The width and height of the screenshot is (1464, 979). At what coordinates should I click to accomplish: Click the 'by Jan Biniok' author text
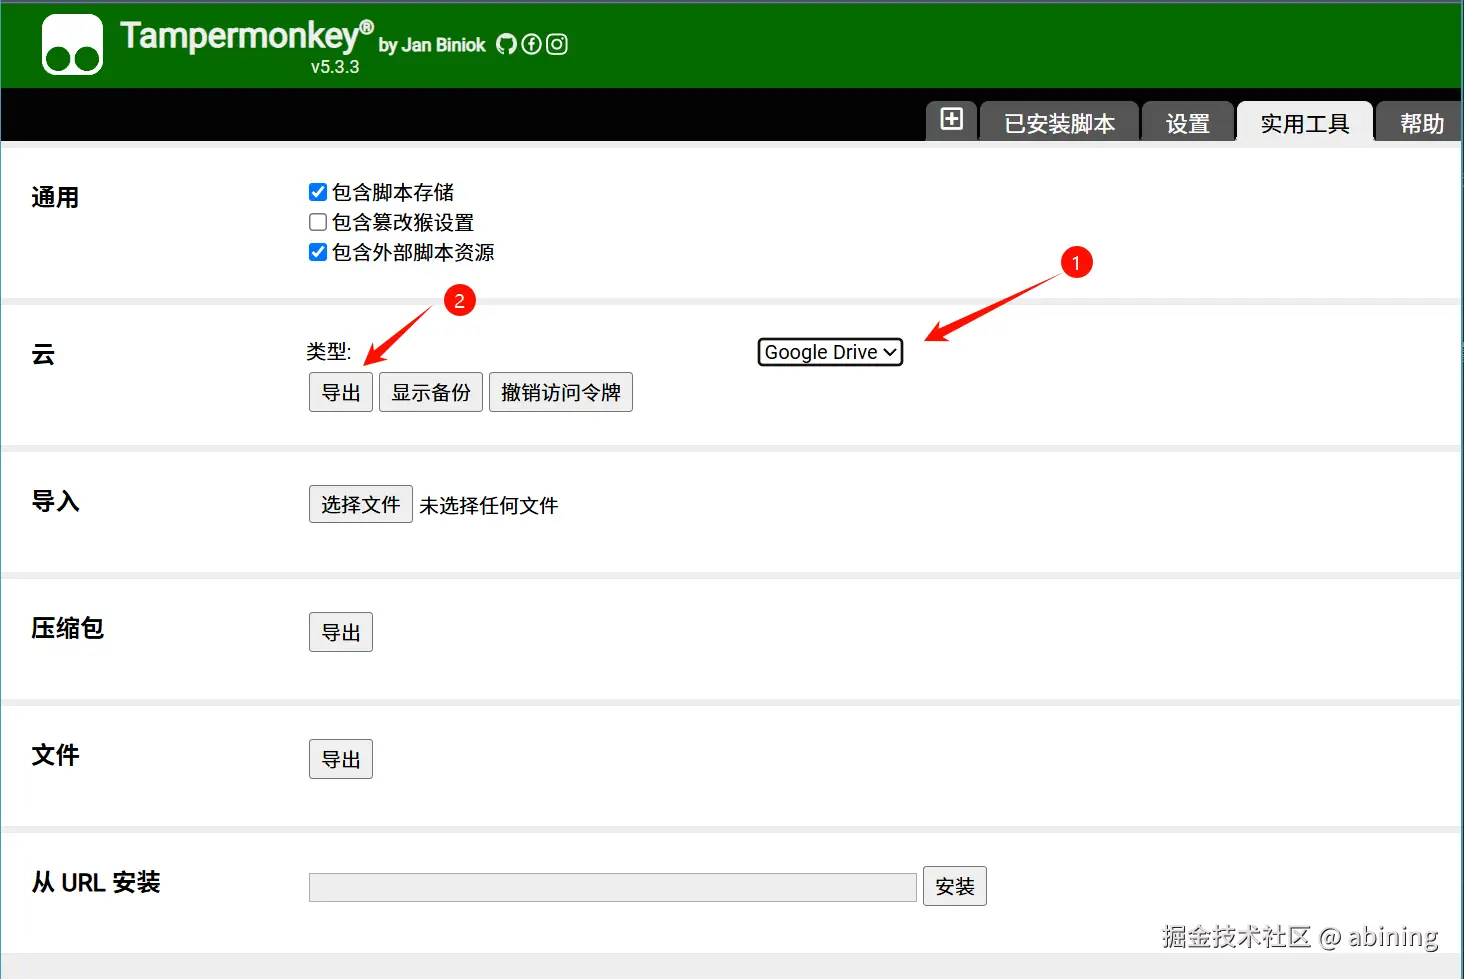pyautogui.click(x=432, y=45)
